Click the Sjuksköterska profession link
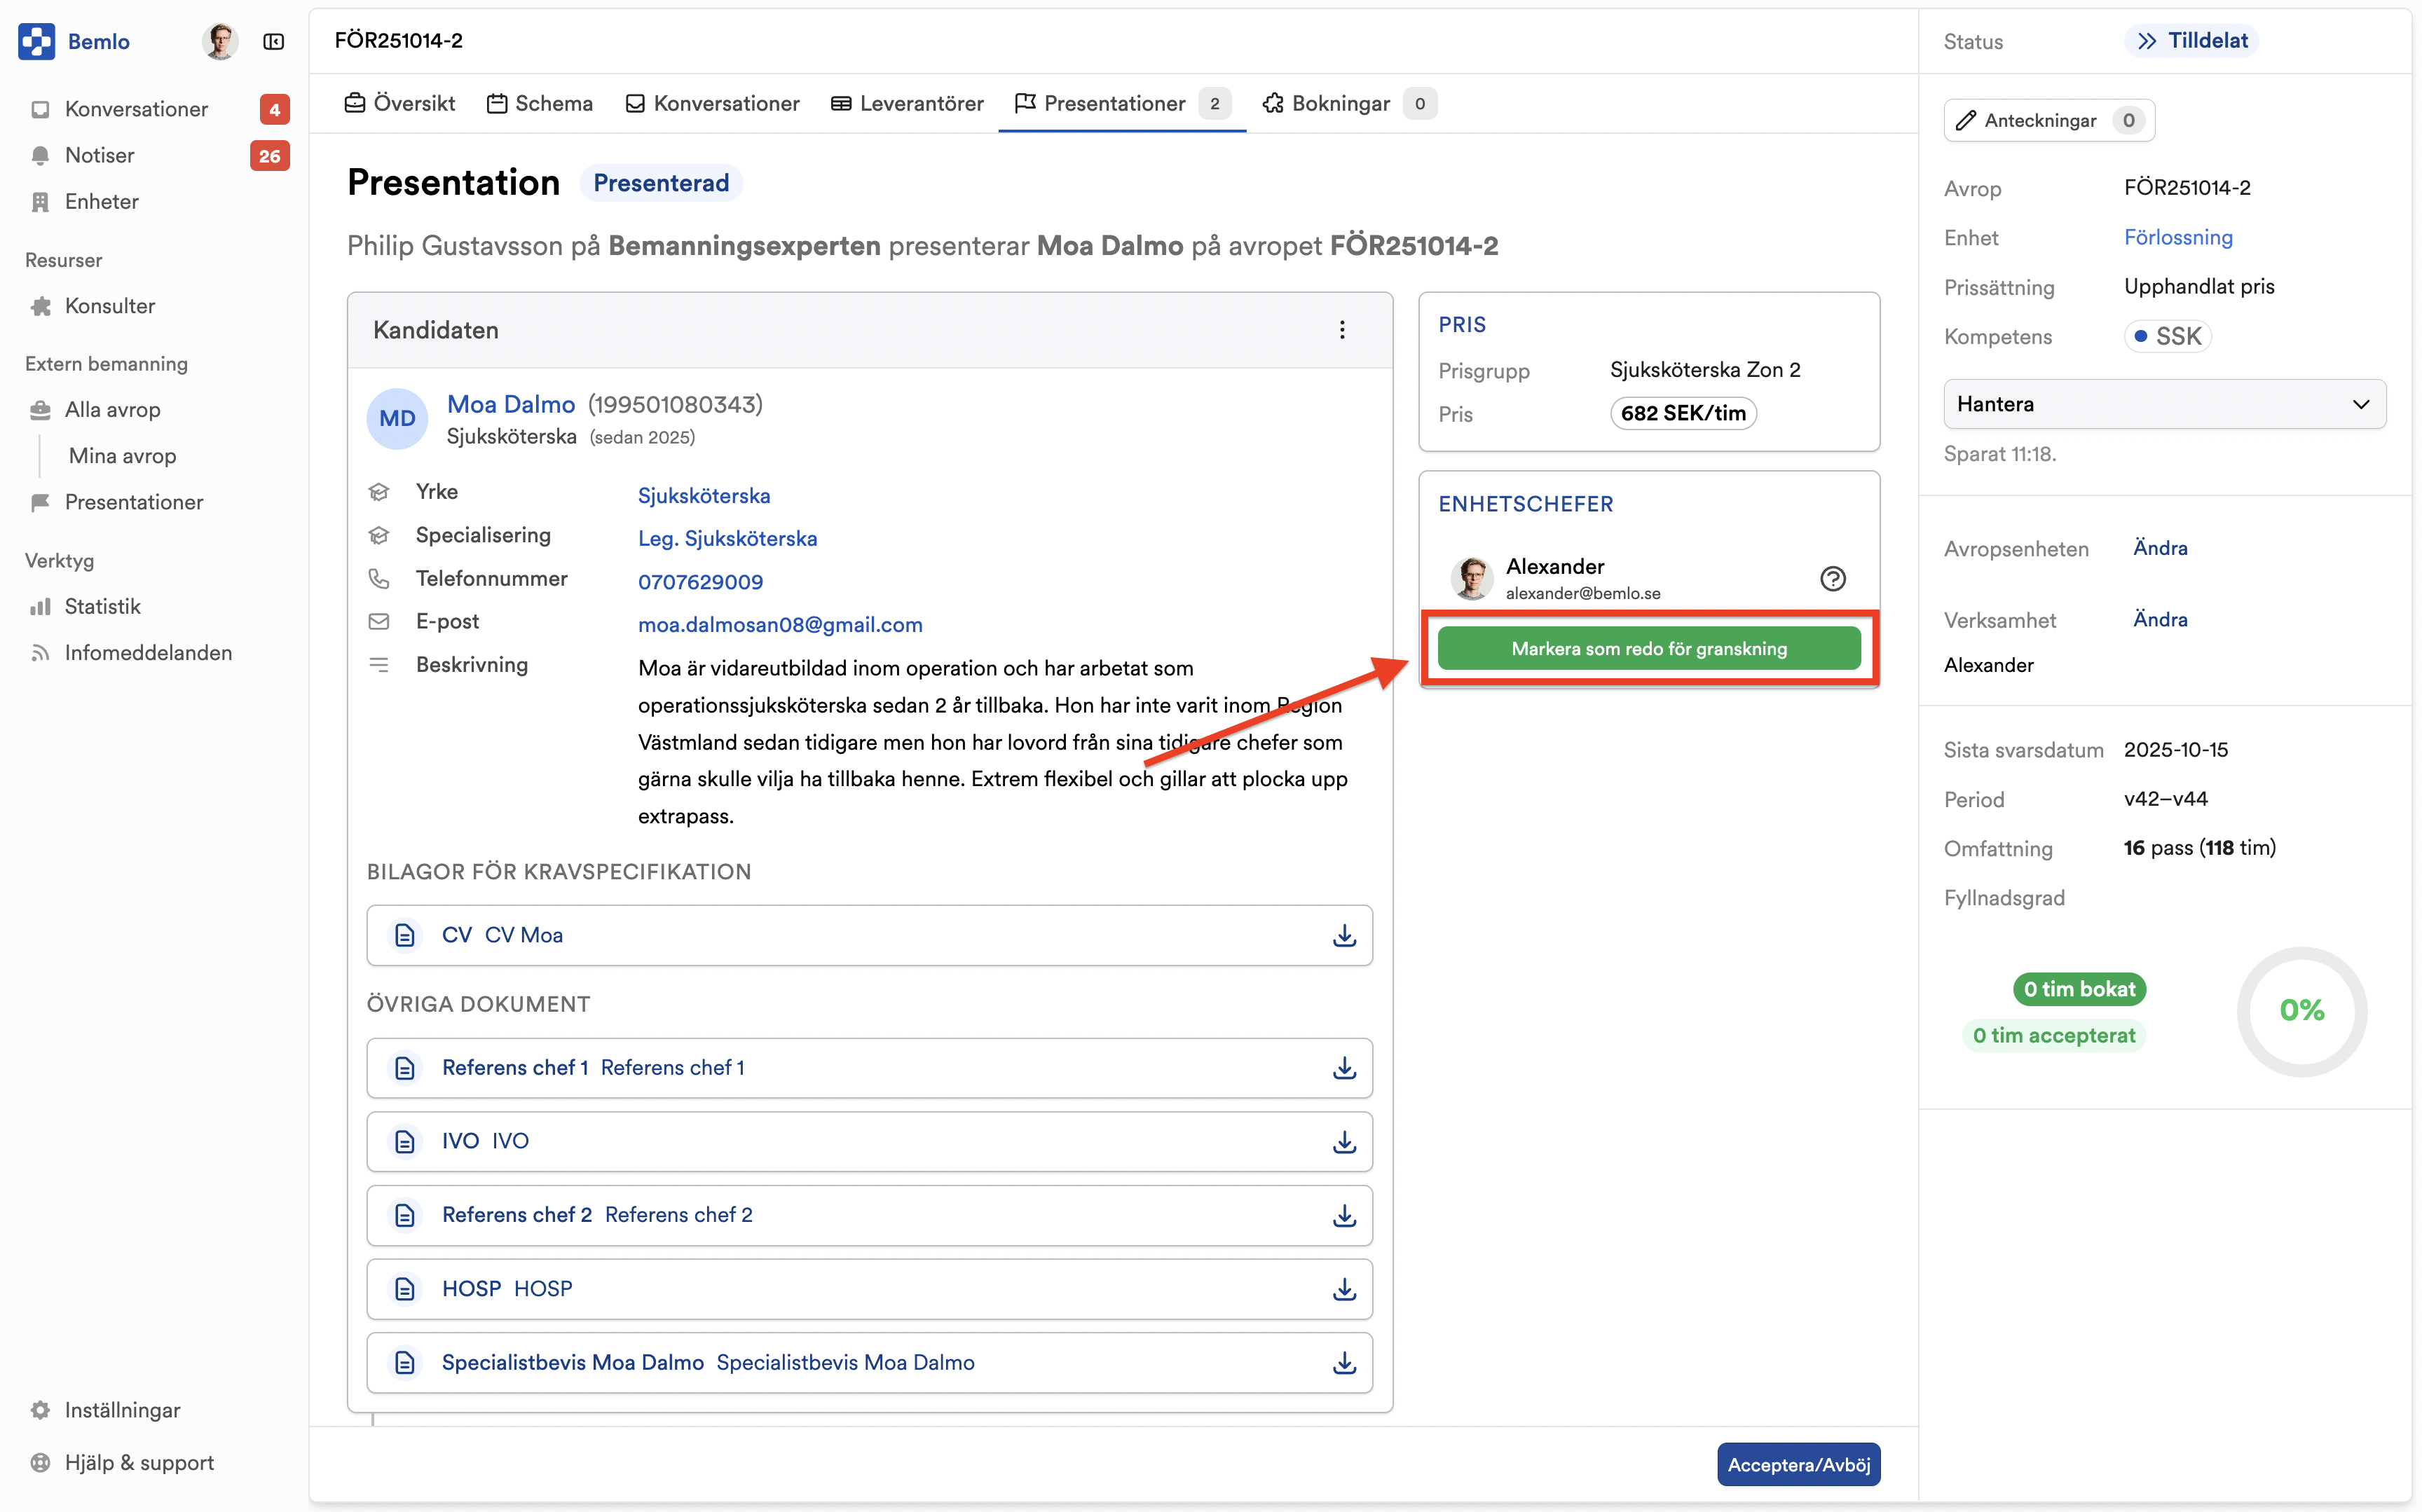 (x=704, y=496)
